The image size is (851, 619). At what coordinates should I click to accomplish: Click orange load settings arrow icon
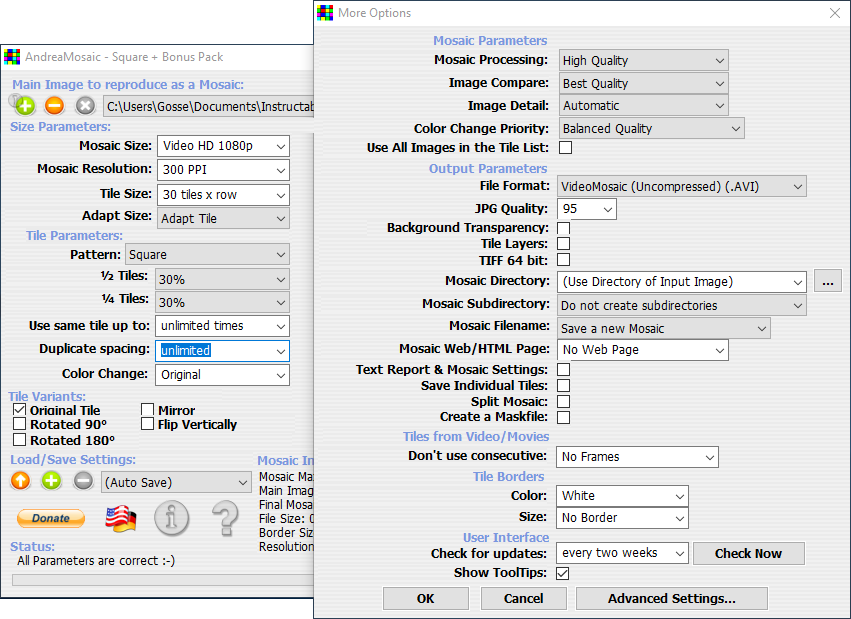21,481
